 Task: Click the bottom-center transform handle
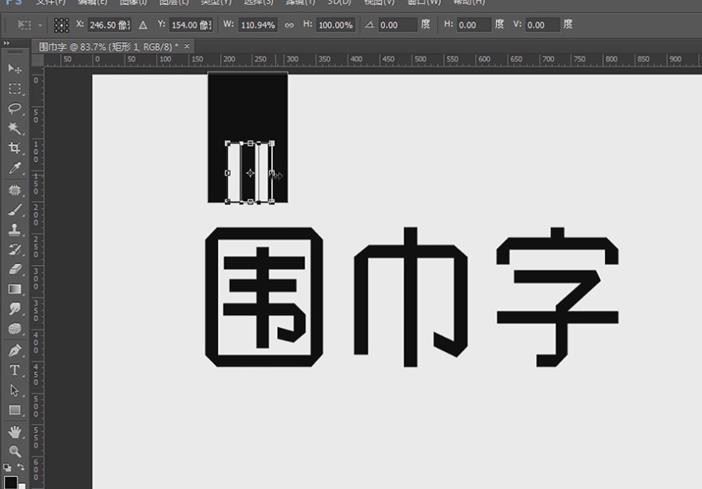250,202
